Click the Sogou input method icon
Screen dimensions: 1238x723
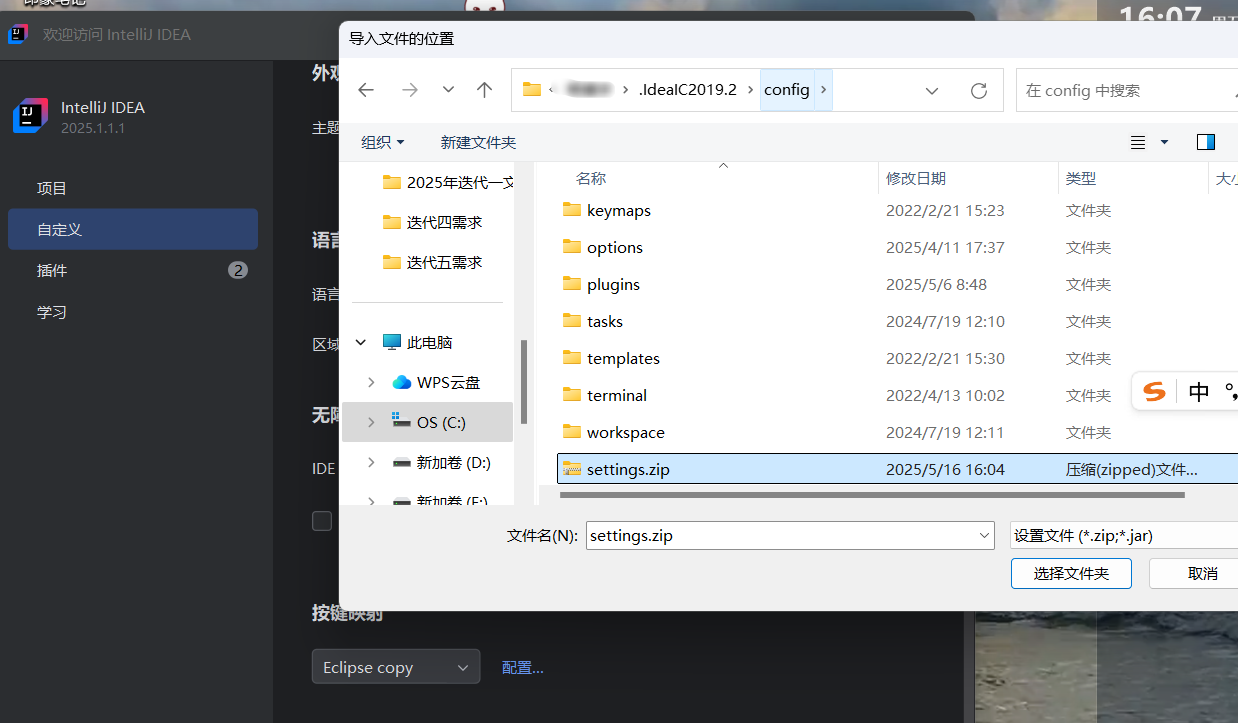pyautogui.click(x=1152, y=391)
